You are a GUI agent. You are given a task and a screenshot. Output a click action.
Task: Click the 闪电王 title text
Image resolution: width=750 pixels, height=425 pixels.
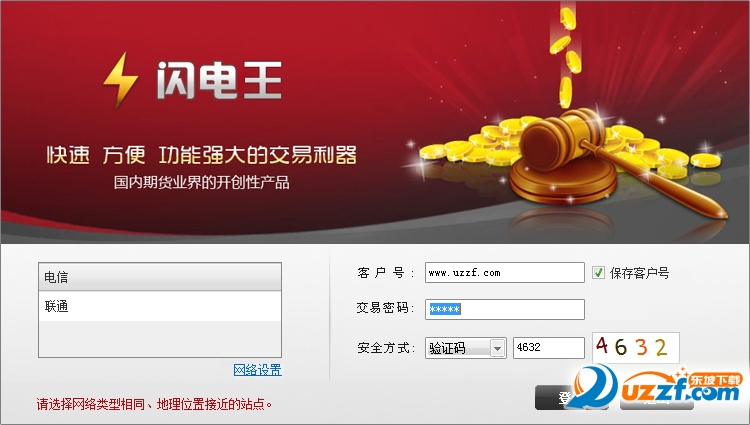point(219,80)
